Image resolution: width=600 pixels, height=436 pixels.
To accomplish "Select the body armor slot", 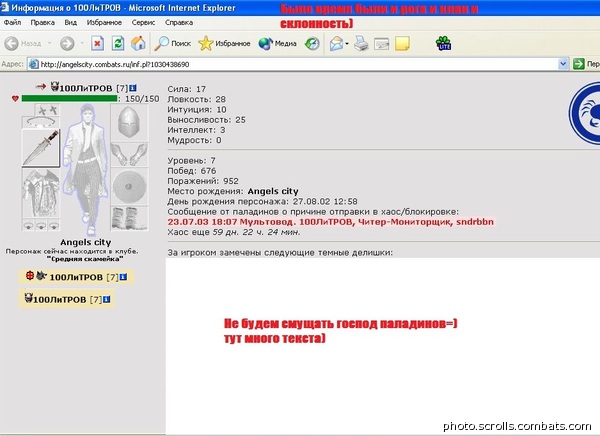I will click(41, 193).
